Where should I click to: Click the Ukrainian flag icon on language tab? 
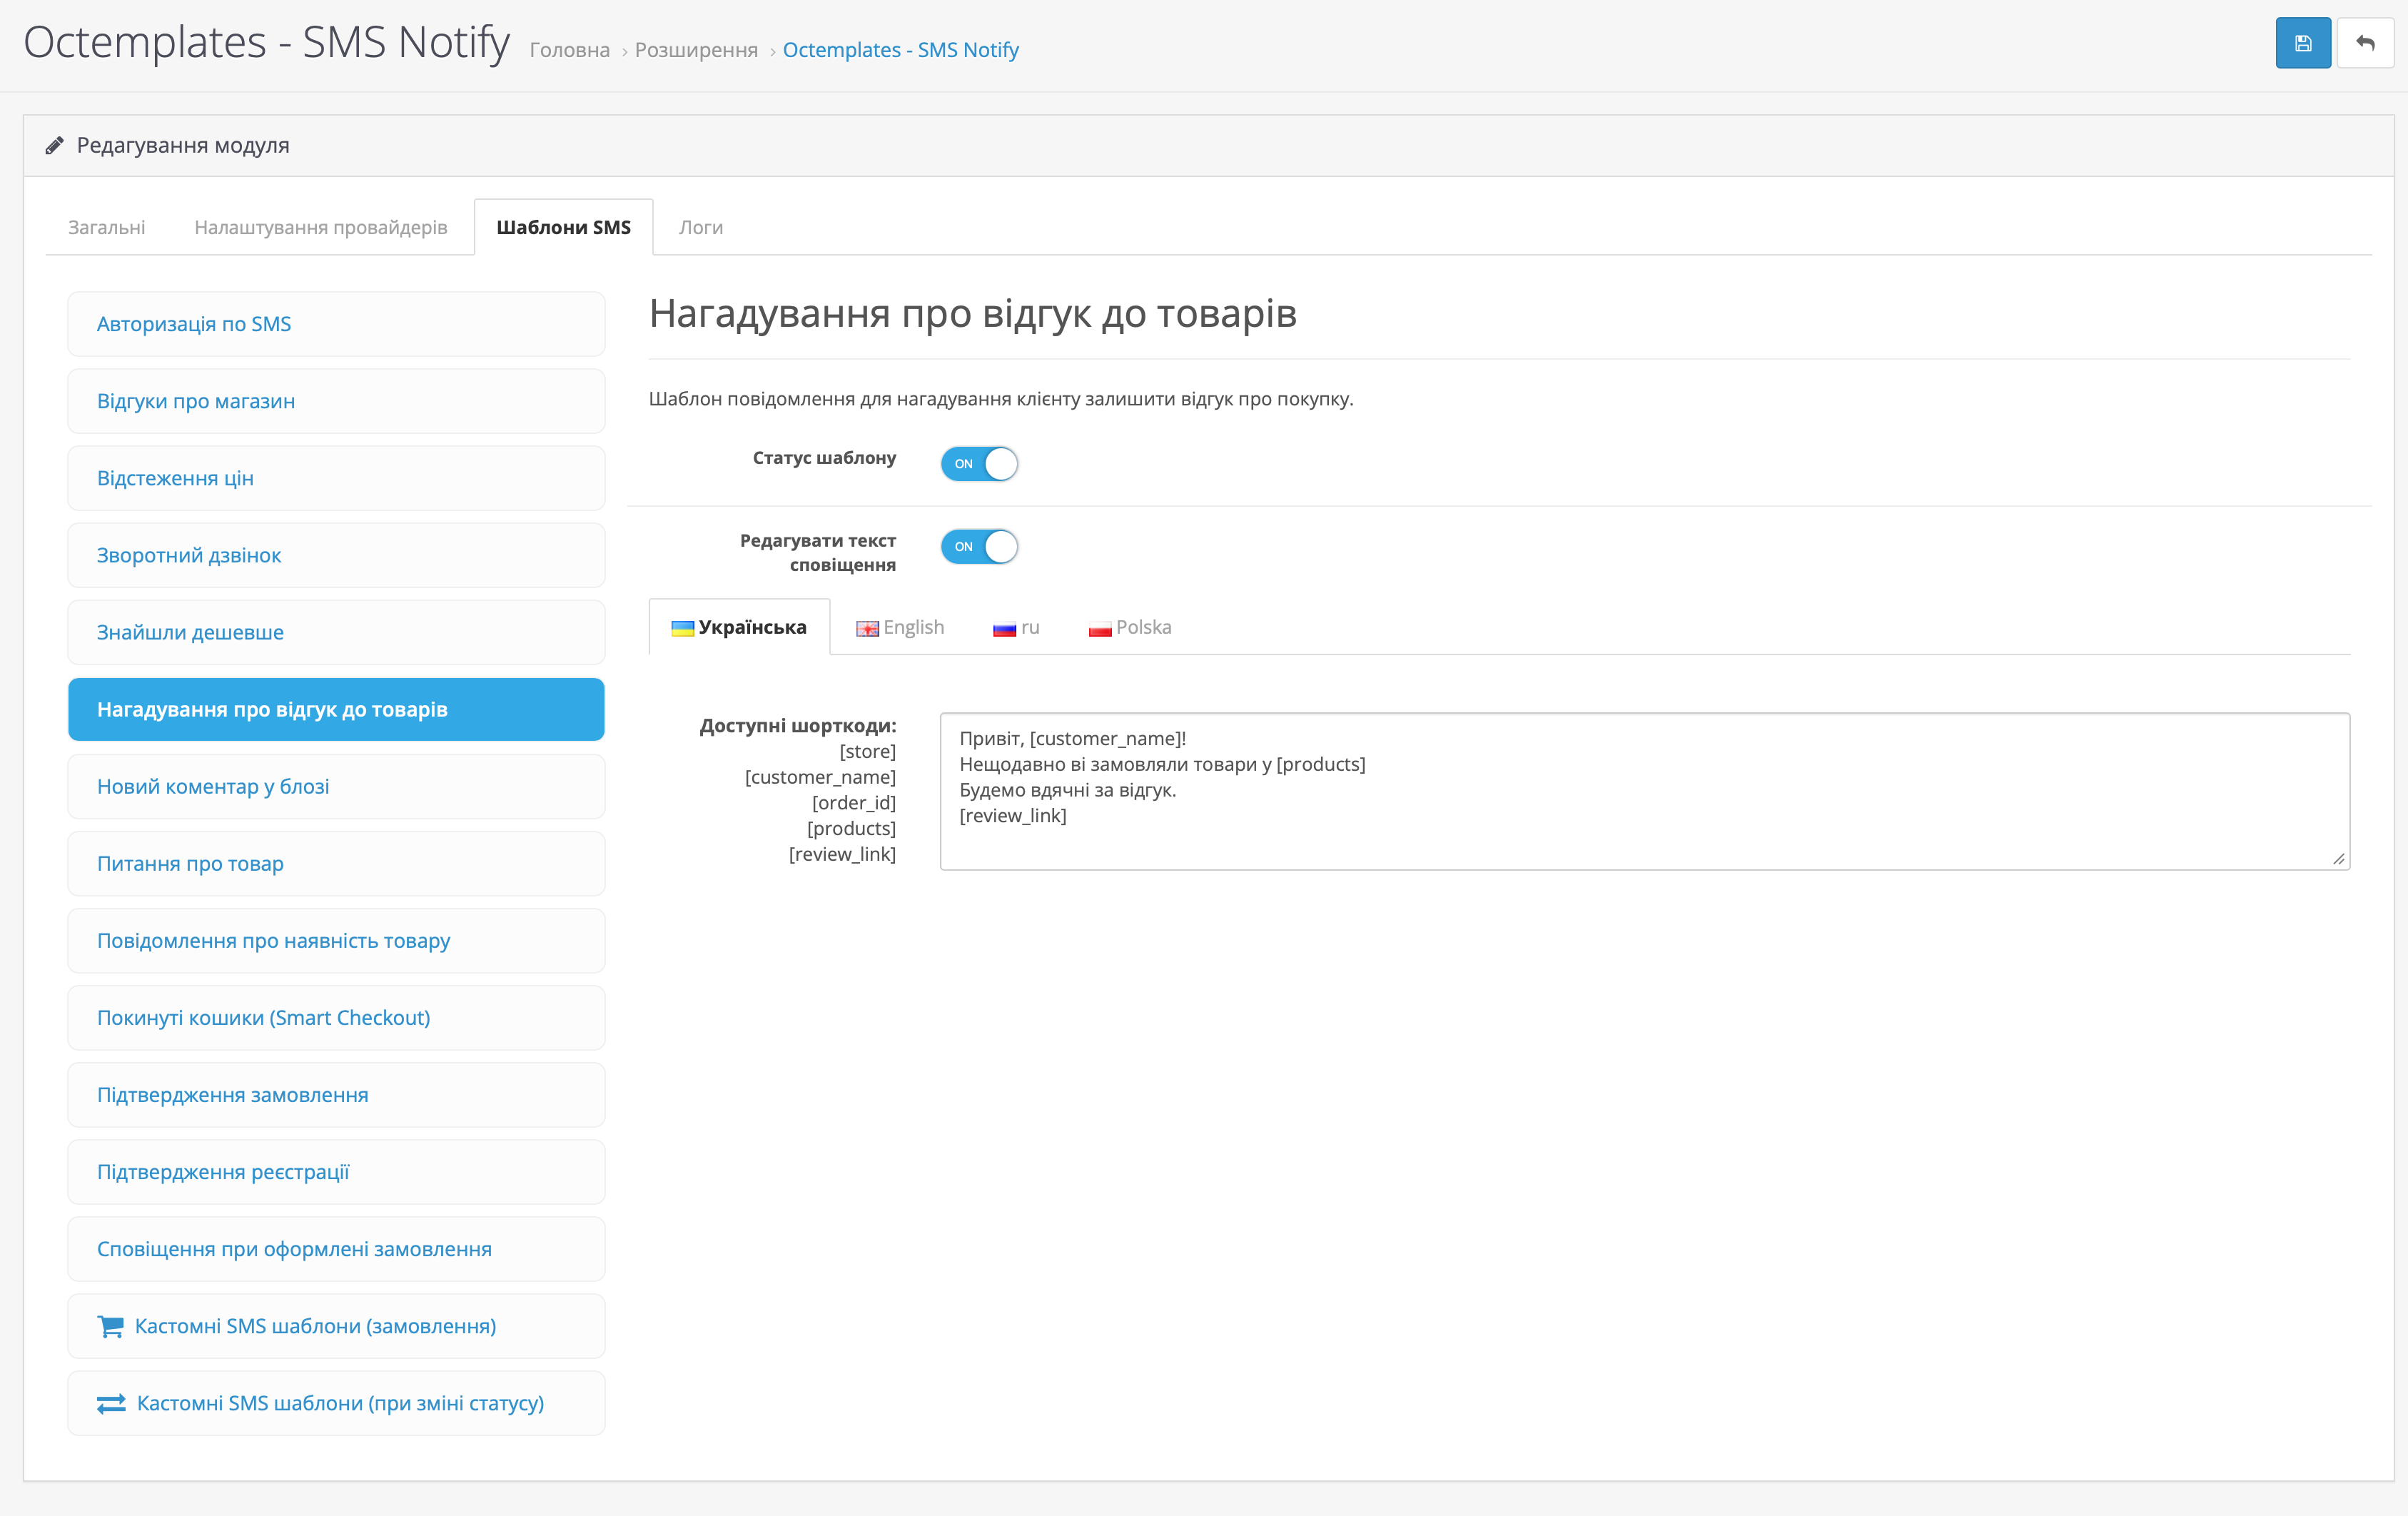click(682, 628)
